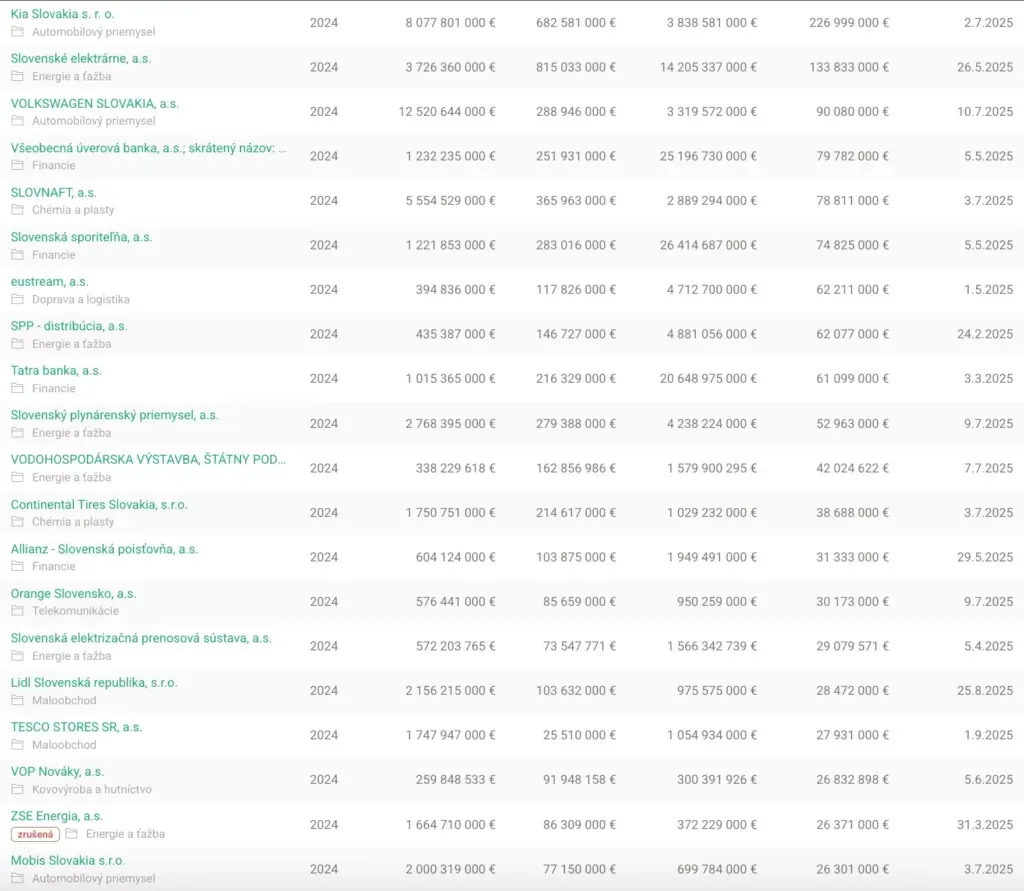1024x891 pixels.
Task: Open eustream, a.s. company link
Action: [49, 282]
